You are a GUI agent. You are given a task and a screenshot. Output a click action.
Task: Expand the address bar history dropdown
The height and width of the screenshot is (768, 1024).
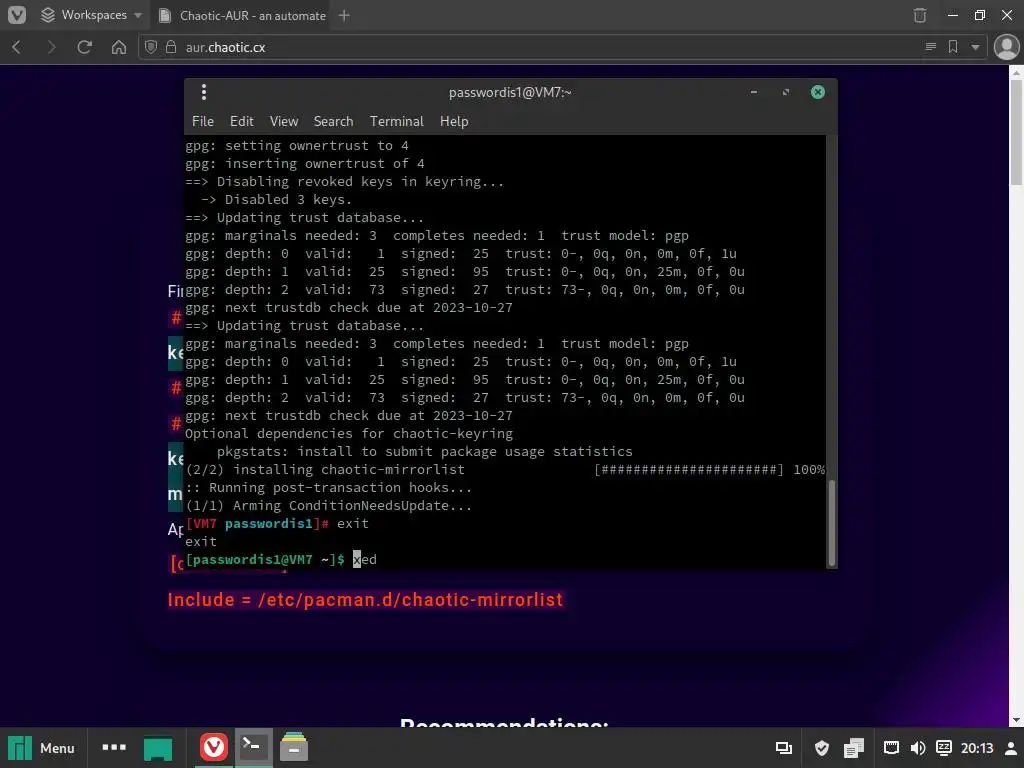click(x=975, y=47)
